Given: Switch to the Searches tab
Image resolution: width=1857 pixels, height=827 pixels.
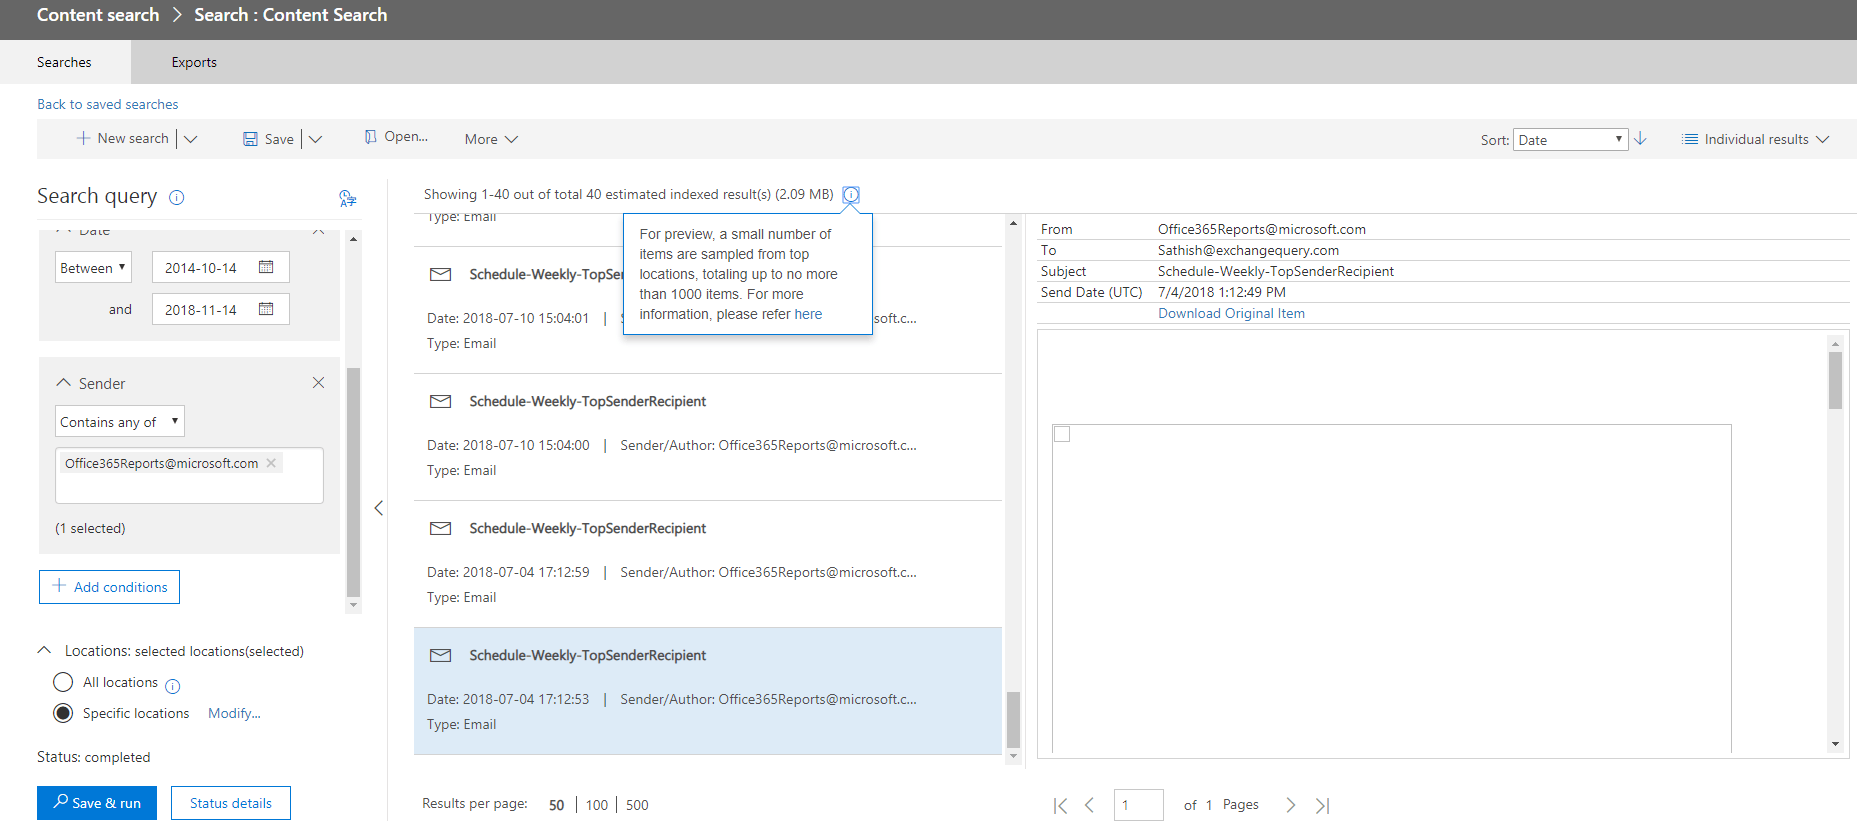Looking at the screenshot, I should (x=65, y=62).
